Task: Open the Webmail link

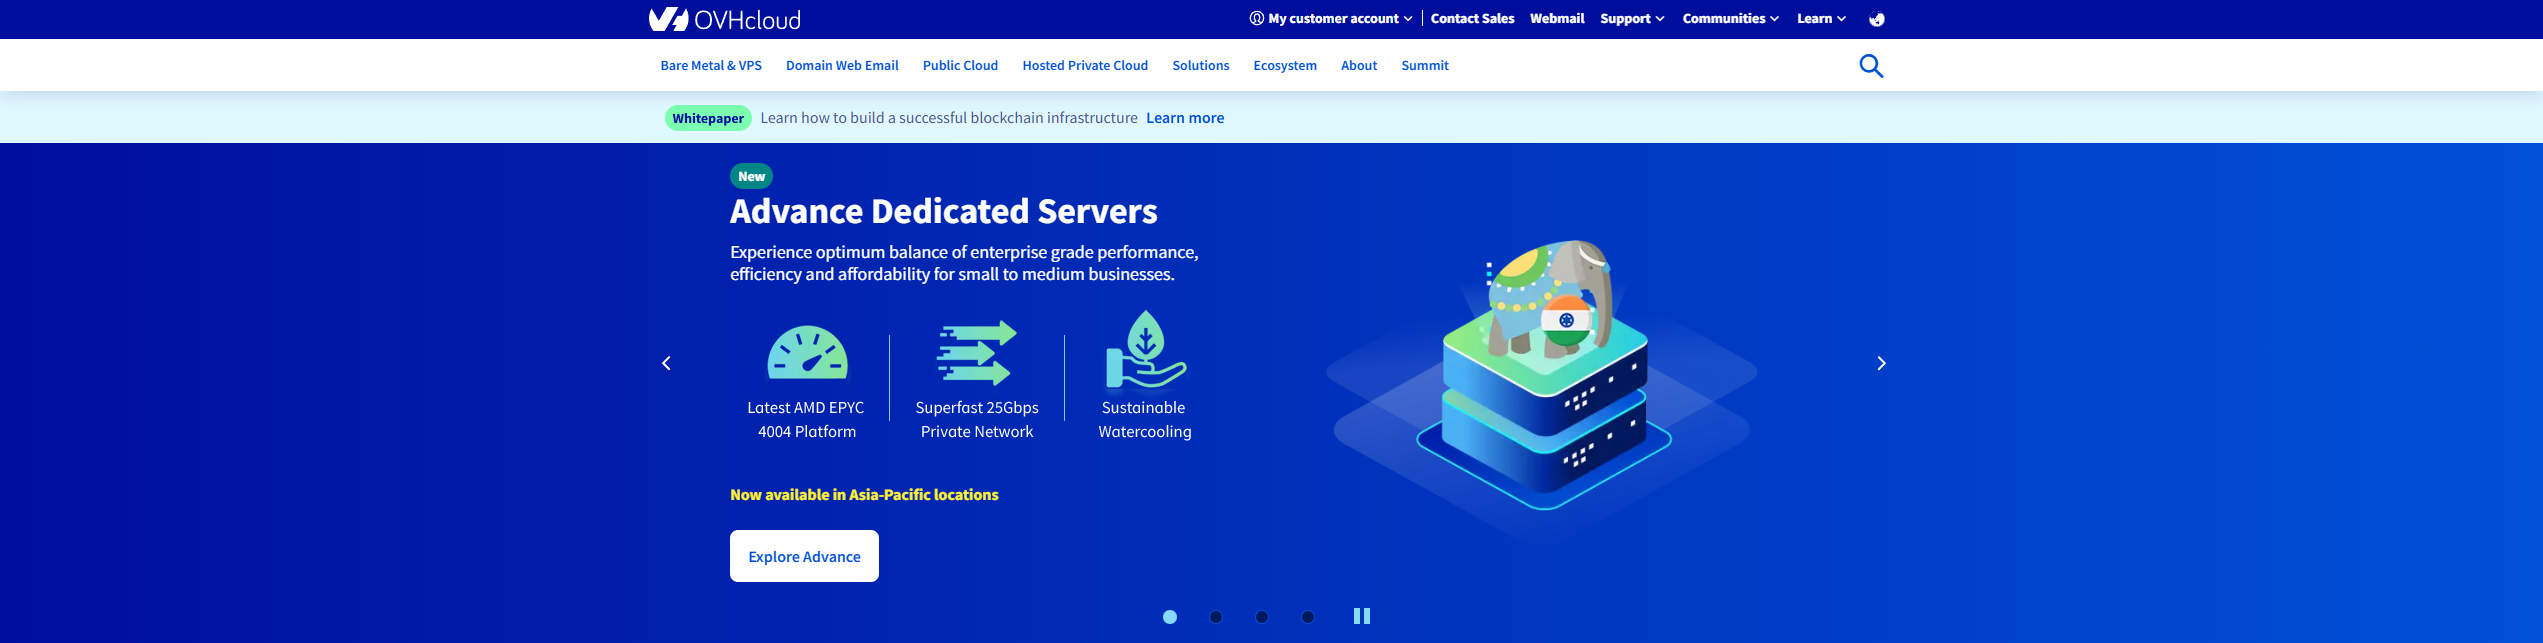Action: (x=1557, y=19)
